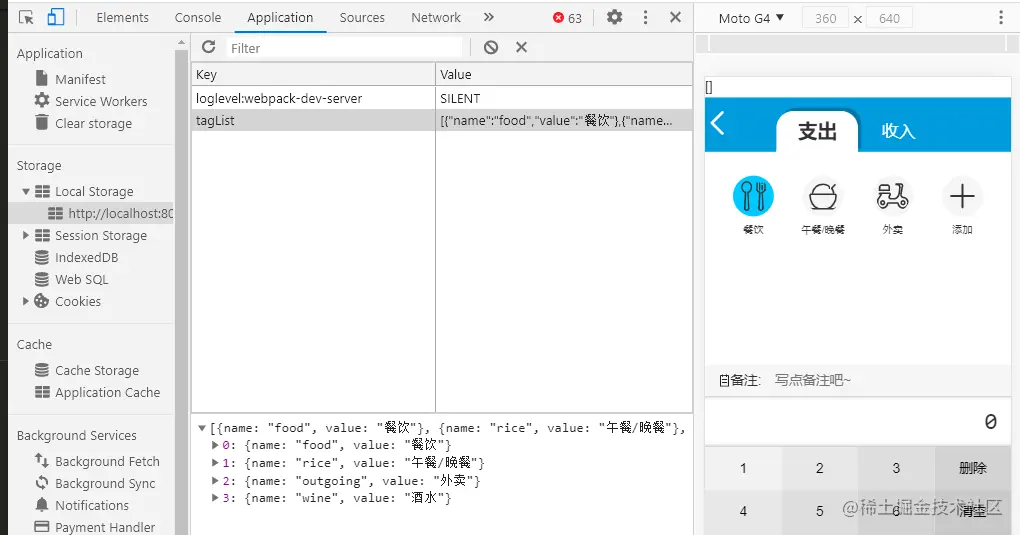Toggle the device toolbar icon
This screenshot has height=535, width=1020.
[x=55, y=18]
